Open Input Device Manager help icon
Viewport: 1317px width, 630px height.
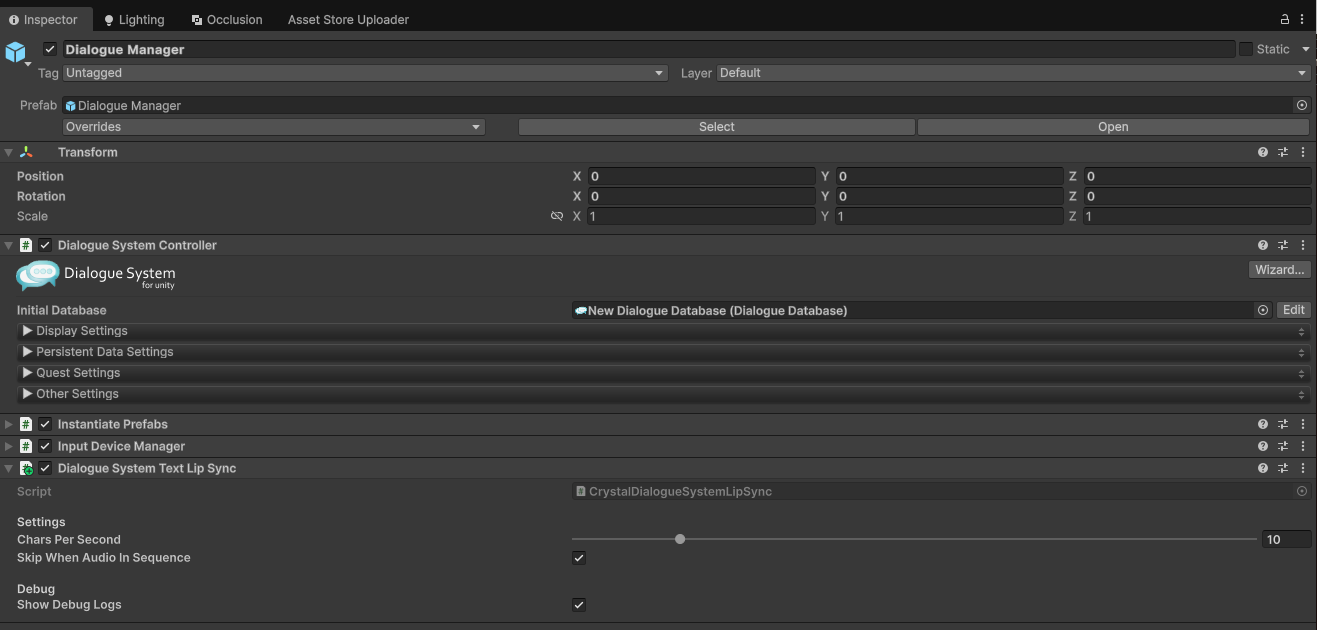1263,447
